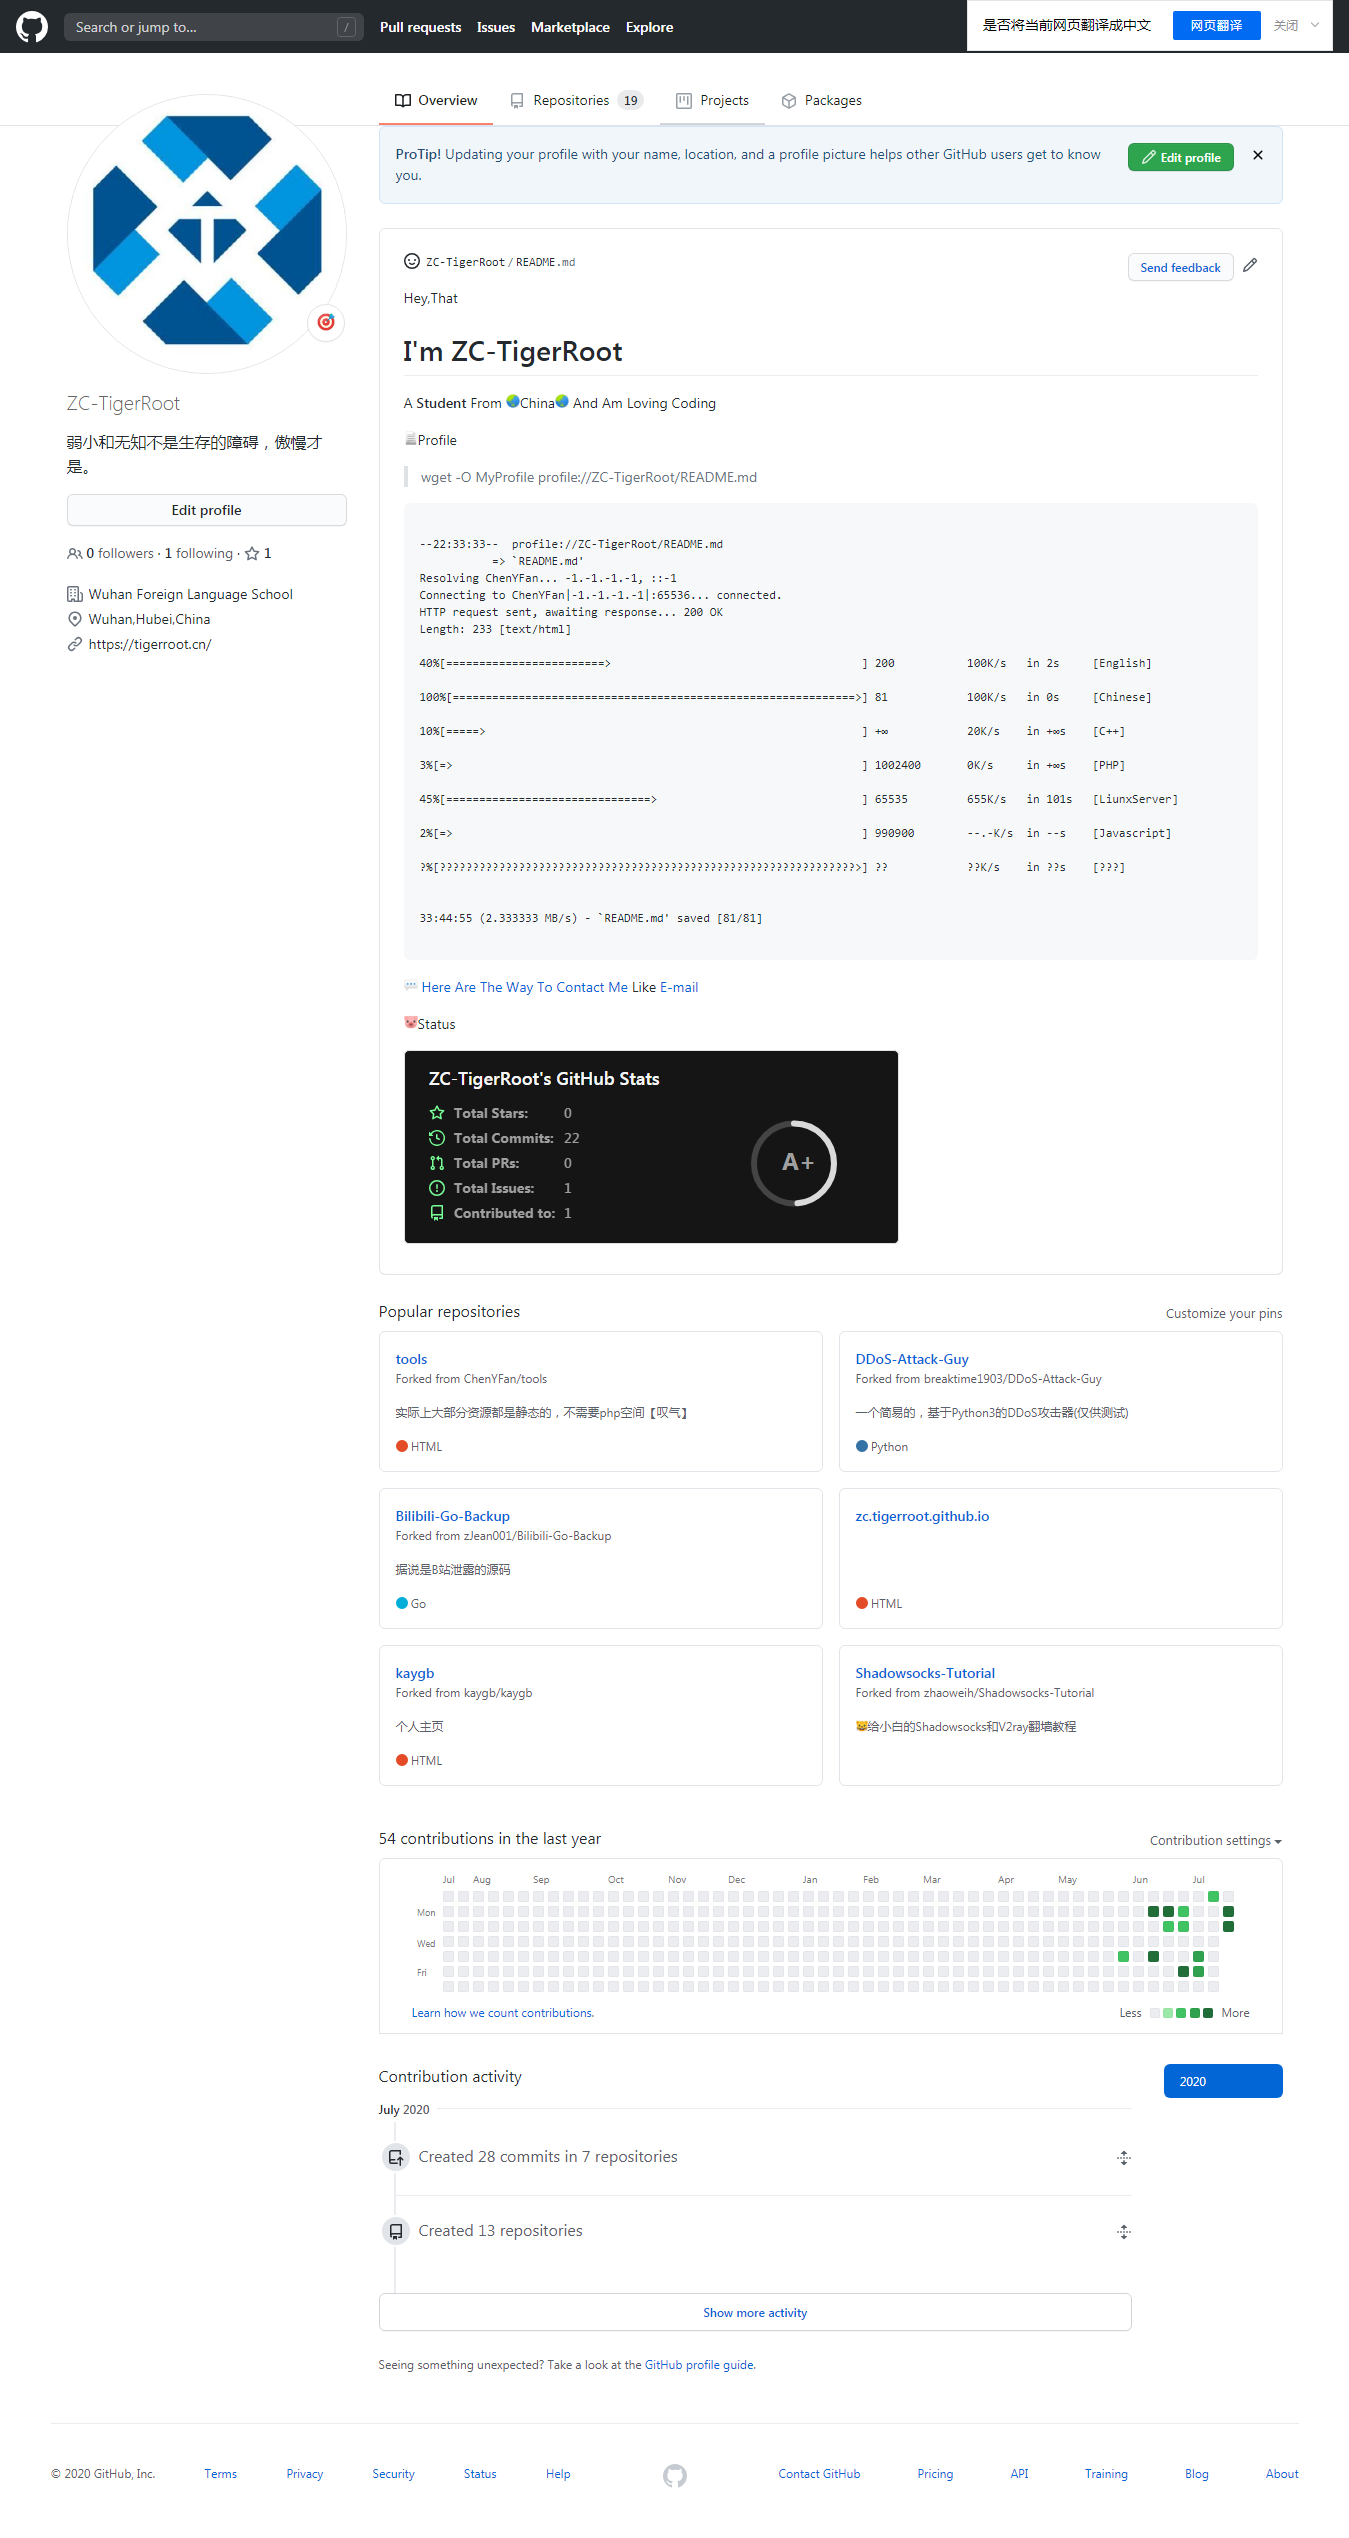The height and width of the screenshot is (2538, 1349).
Task: Expand the 28 commits activity row
Action: point(1124,2158)
